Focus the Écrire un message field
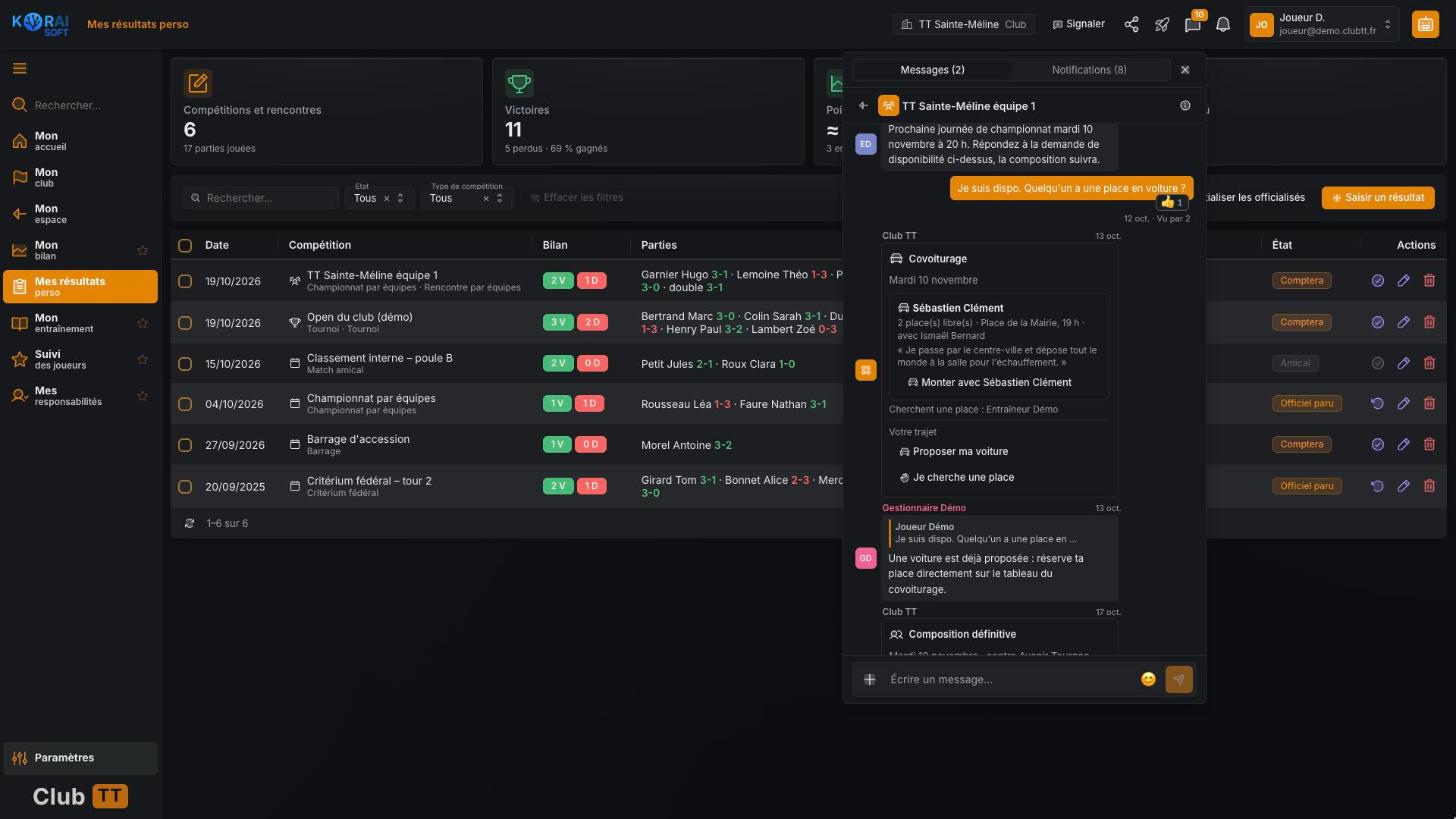Viewport: 1456px width, 819px height. tap(1010, 680)
